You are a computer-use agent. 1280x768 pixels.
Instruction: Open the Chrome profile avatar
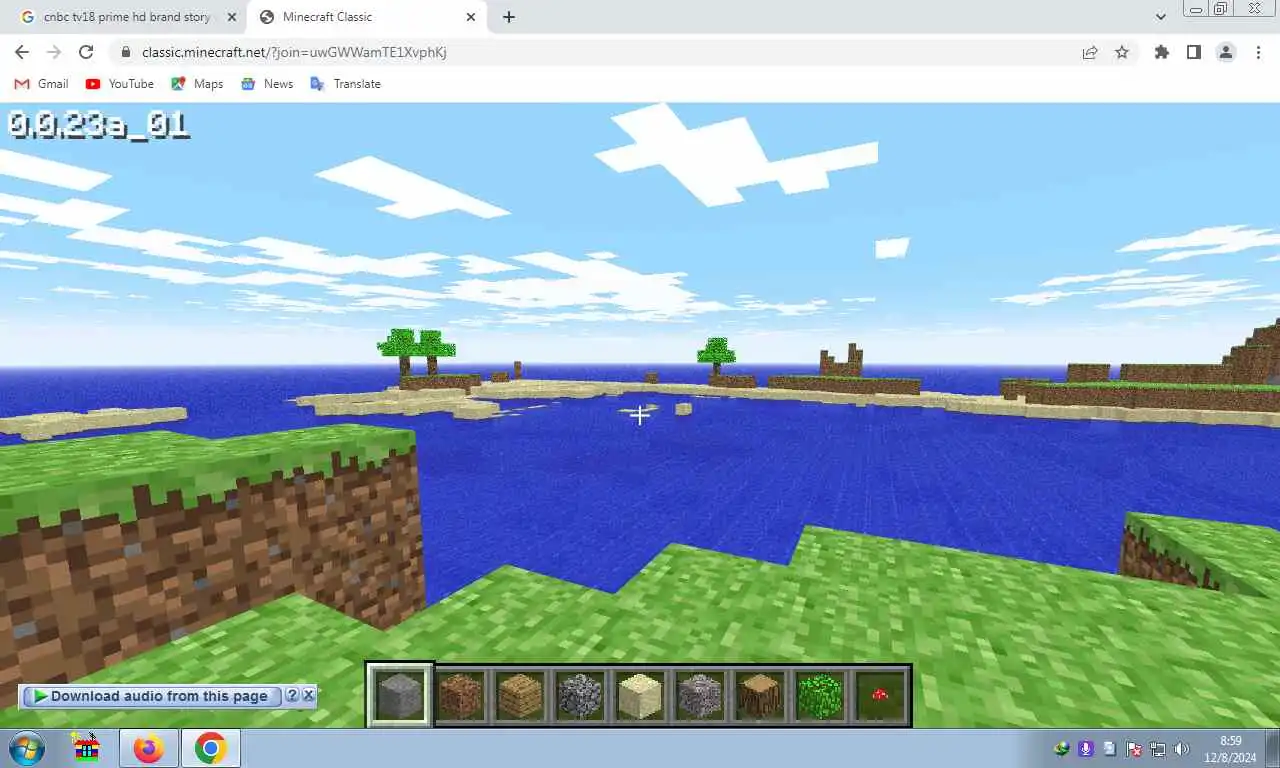pos(1226,52)
